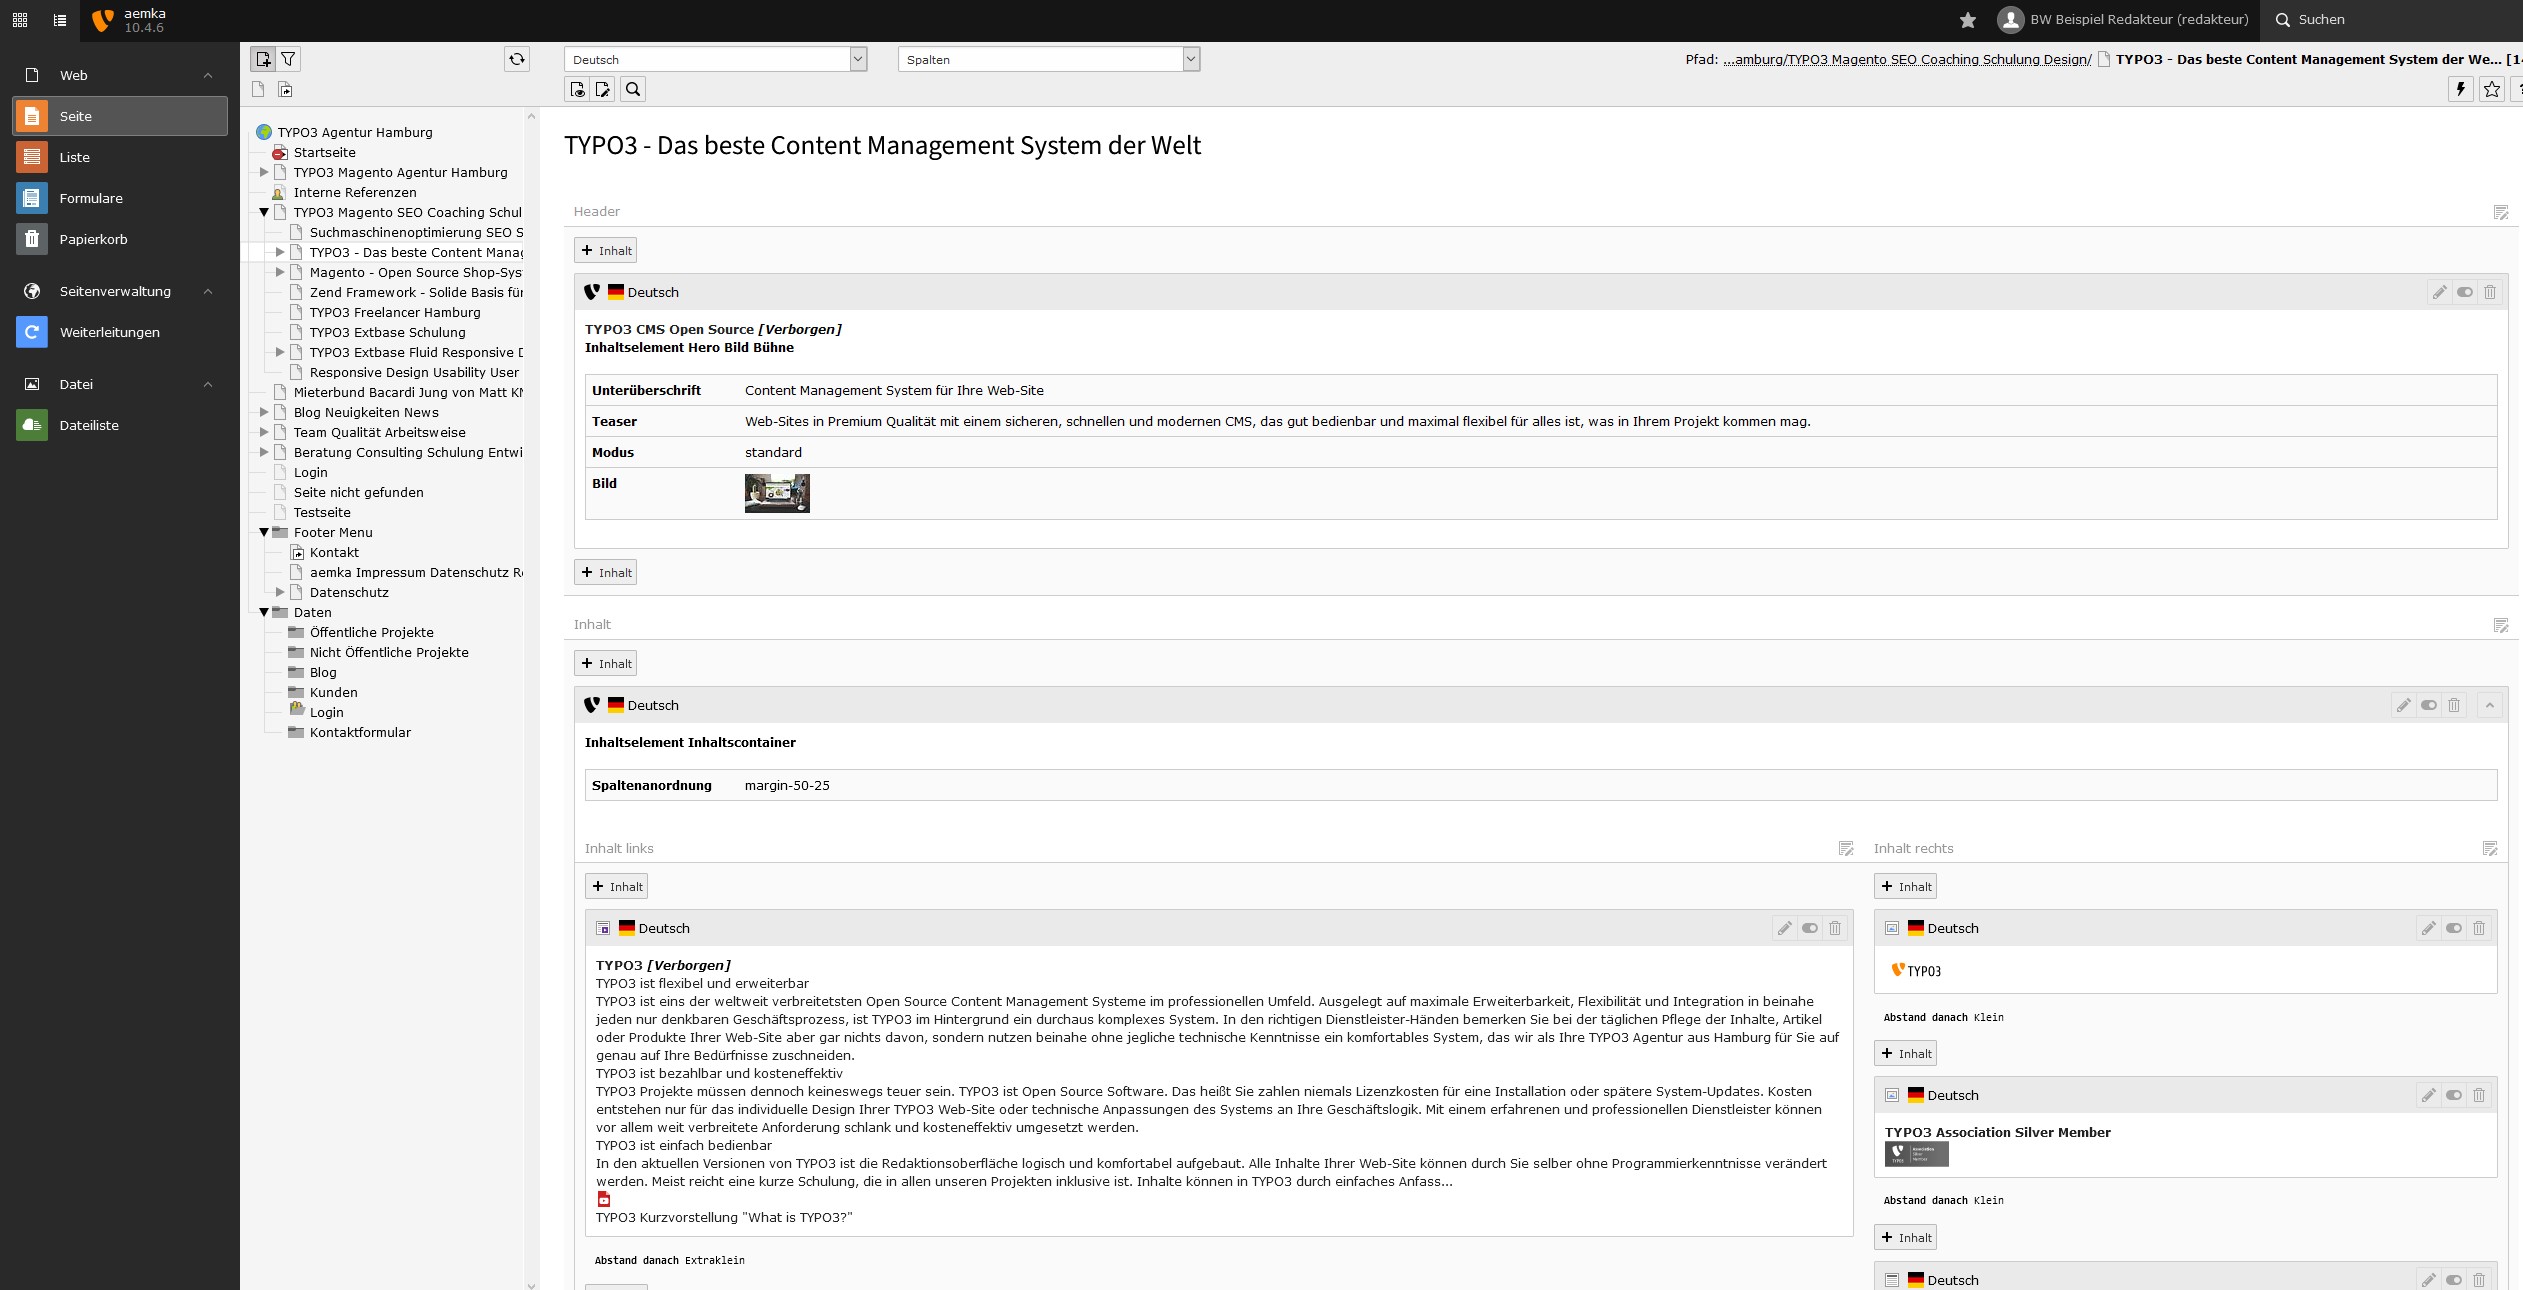The width and height of the screenshot is (2523, 1290).
Task: Open the Seite module
Action: (x=120, y=116)
